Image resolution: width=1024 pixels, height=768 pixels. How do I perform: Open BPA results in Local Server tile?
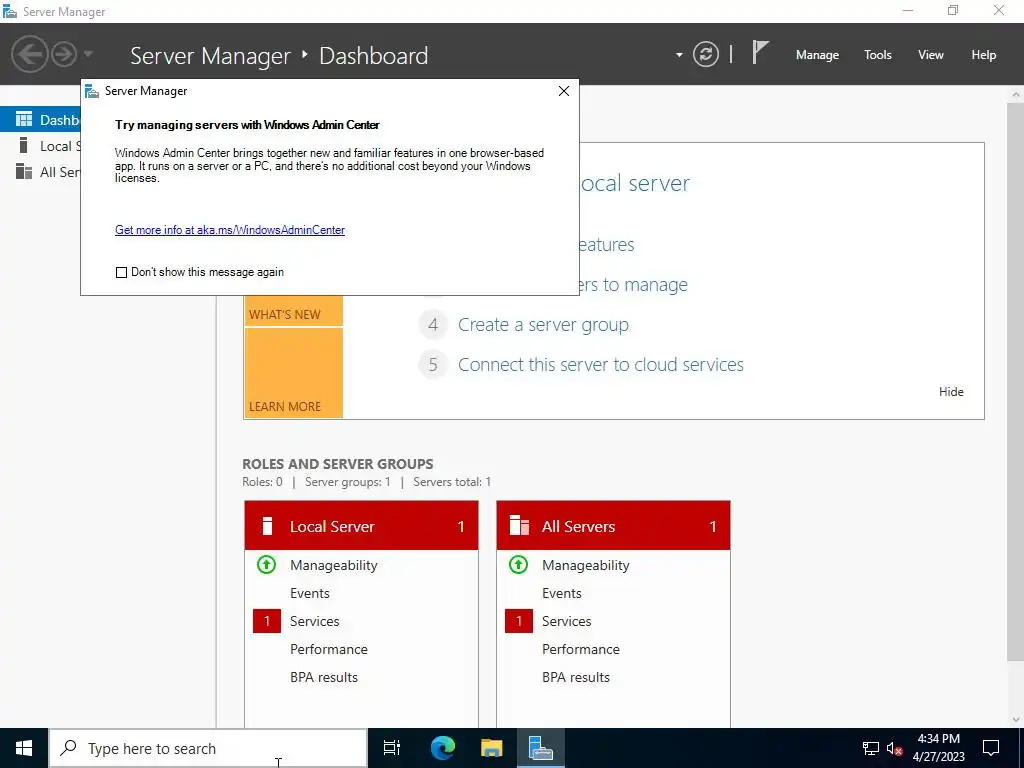[x=324, y=677]
